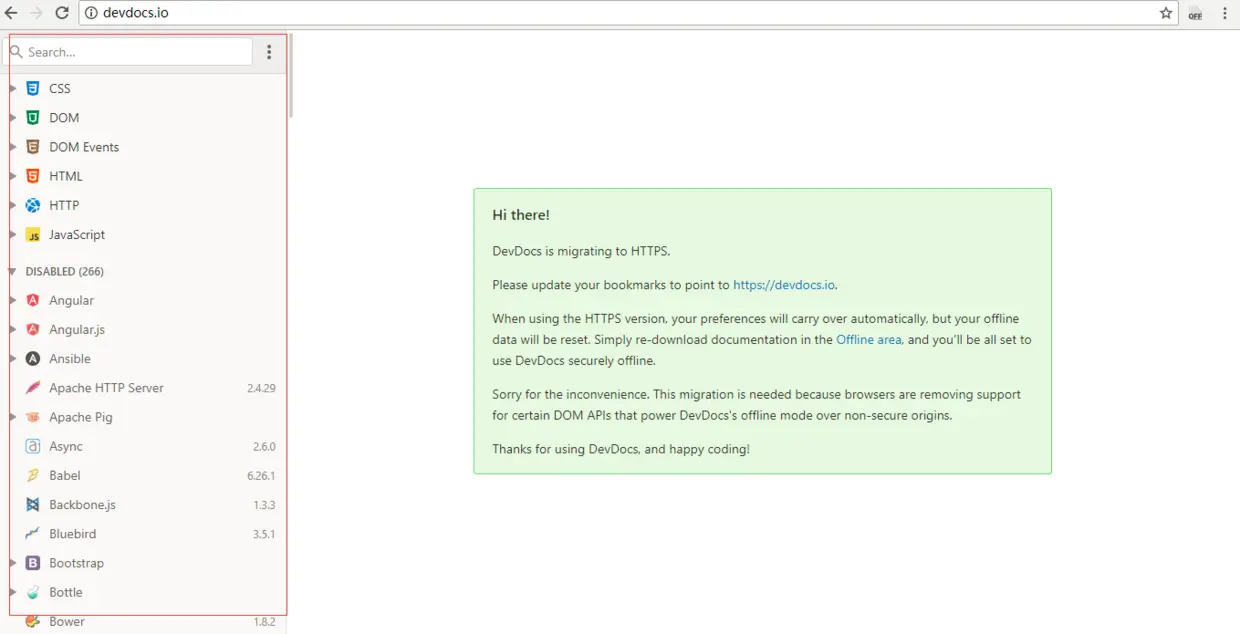Click the 'Hi there!' notice heading
The height and width of the screenshot is (634, 1240).
point(521,215)
